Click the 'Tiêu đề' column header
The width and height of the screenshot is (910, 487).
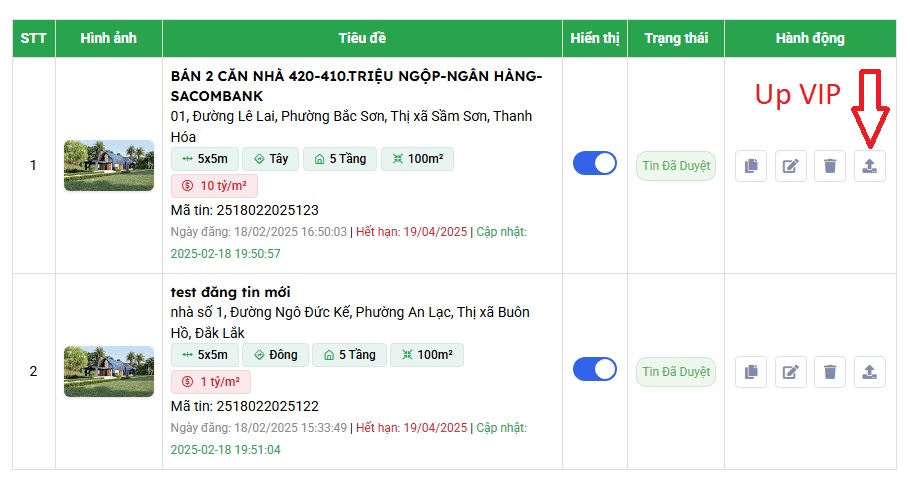click(362, 38)
